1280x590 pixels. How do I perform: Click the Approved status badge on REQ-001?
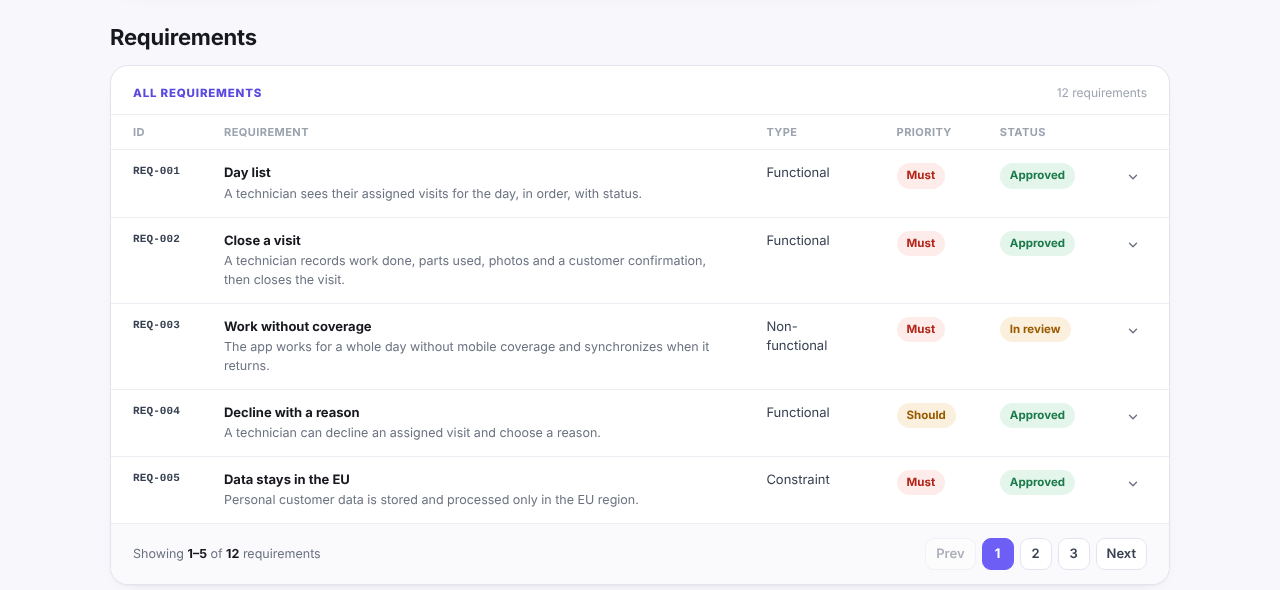point(1037,176)
